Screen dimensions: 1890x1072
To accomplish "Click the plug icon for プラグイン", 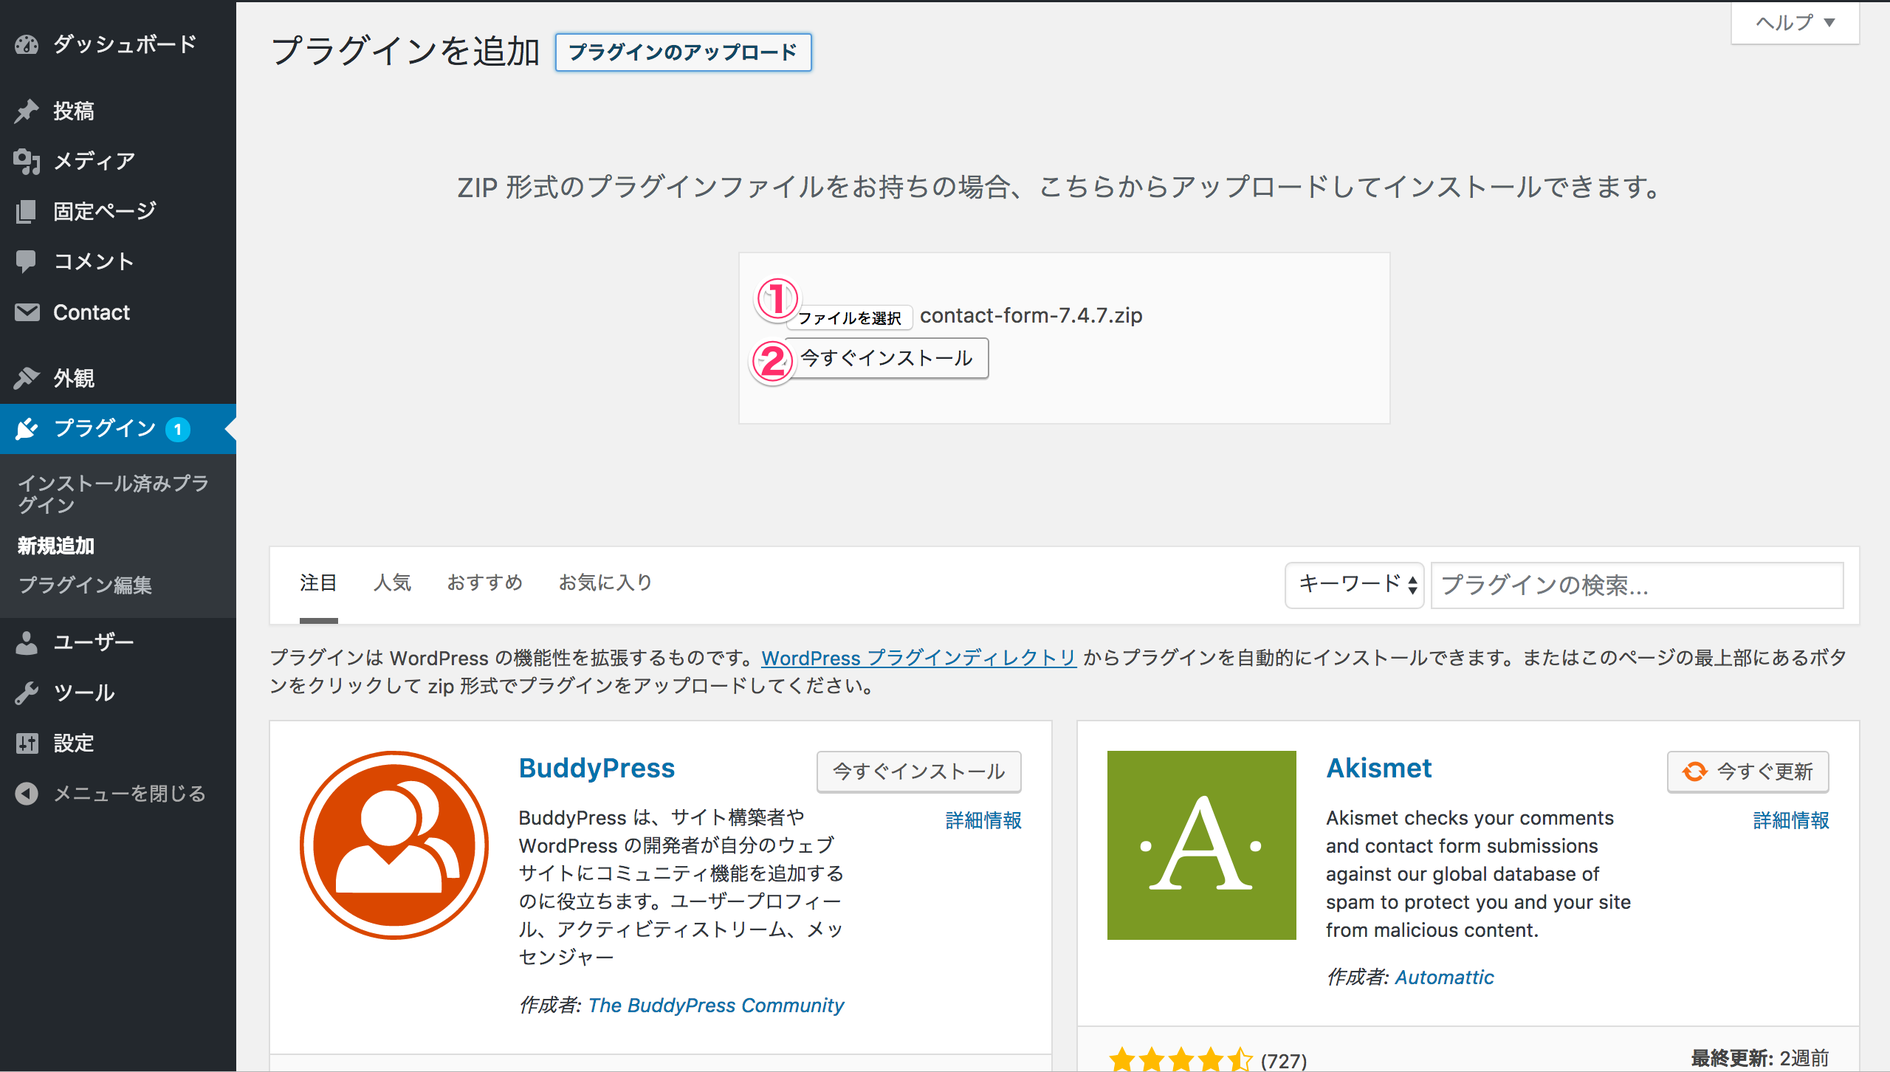I will 27,429.
